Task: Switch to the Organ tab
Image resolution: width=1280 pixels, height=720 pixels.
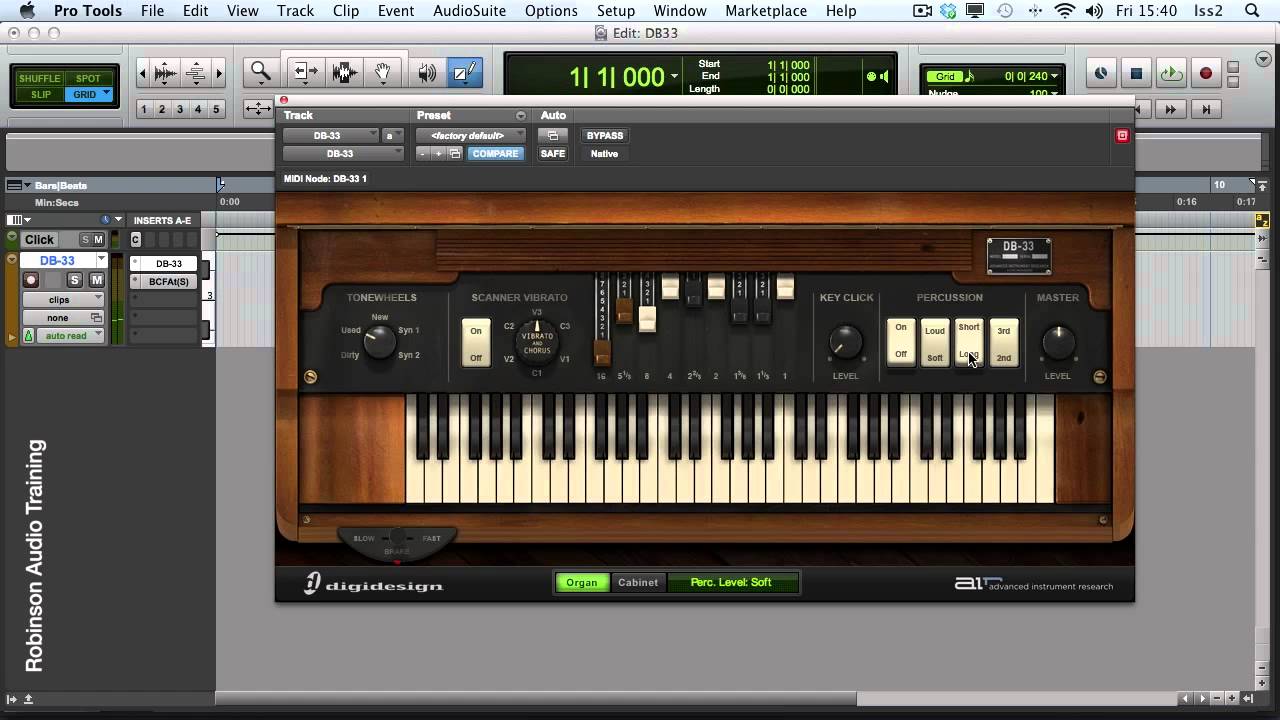Action: pyautogui.click(x=582, y=582)
